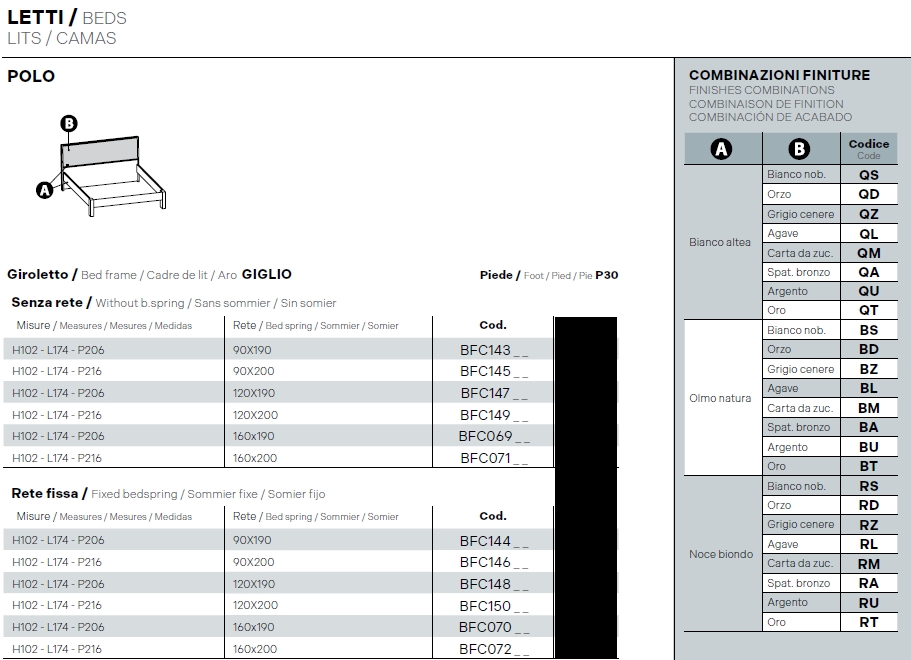Select finish code BT

[869, 466]
